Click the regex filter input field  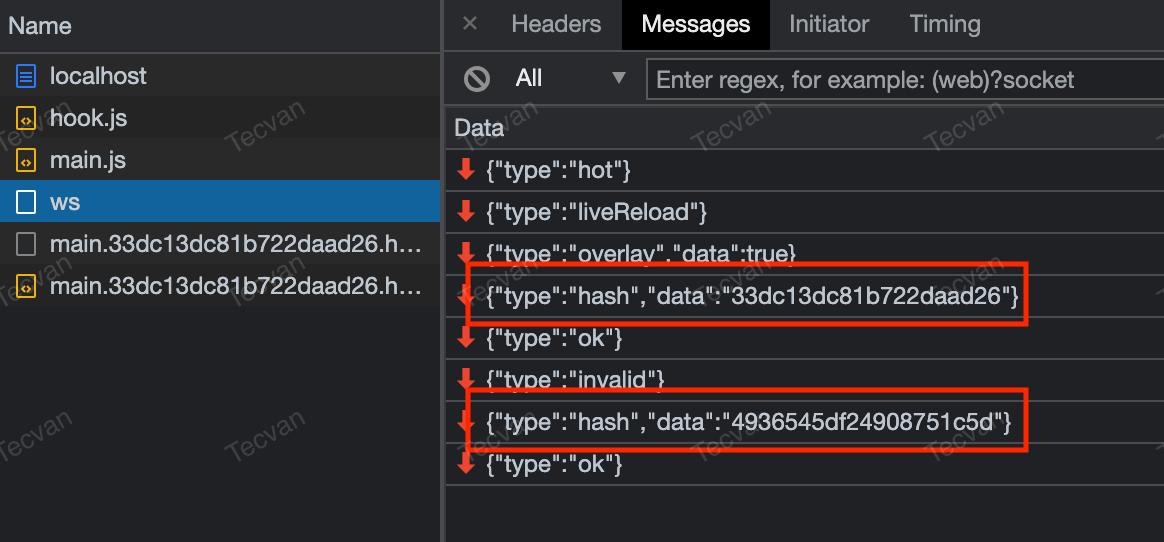pyautogui.click(x=905, y=79)
